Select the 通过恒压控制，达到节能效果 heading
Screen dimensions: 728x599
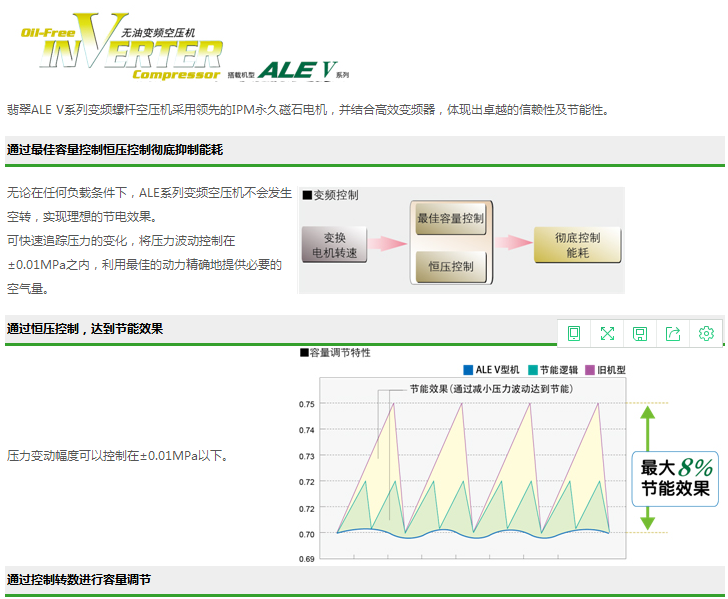(x=84, y=329)
